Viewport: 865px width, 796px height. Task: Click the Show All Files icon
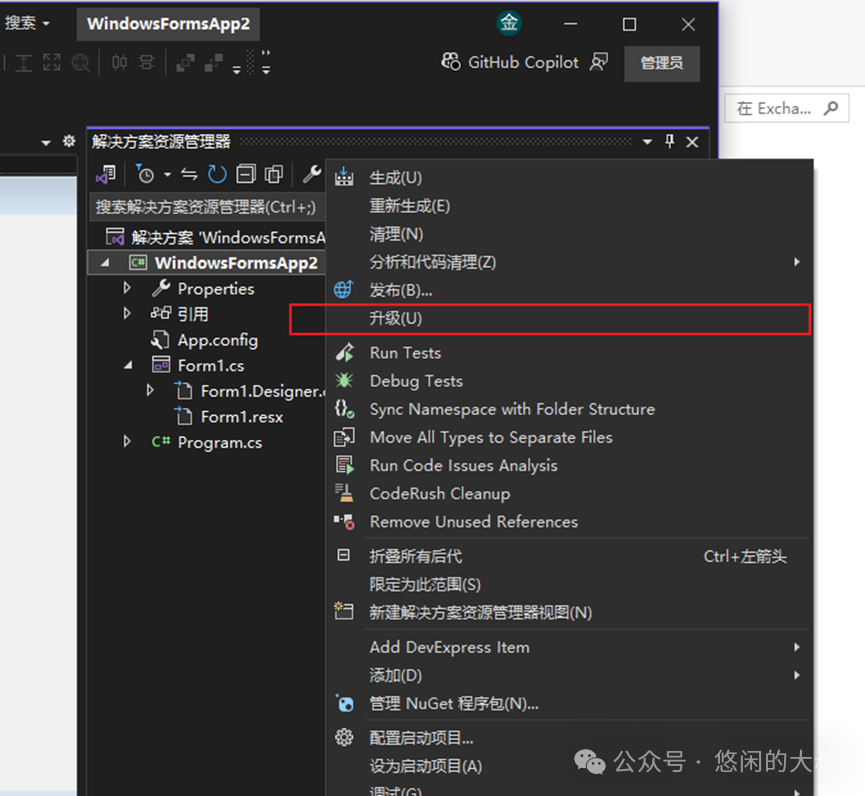click(274, 175)
